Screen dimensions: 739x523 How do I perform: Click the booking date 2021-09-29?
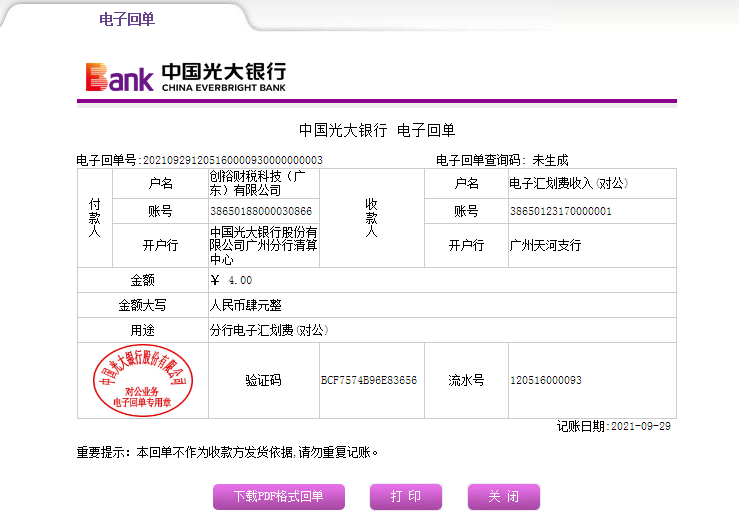coord(639,426)
